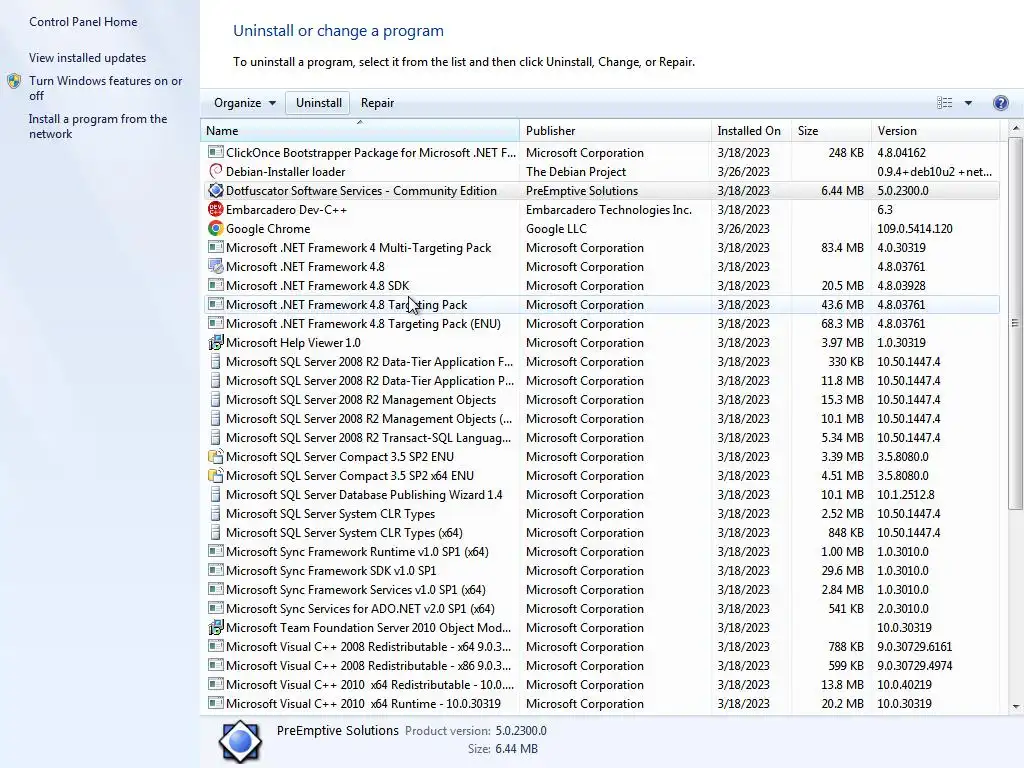Screen dimensions: 1024x768
Task: Click PreEmptive Solutions in details pane
Action: tap(338, 730)
